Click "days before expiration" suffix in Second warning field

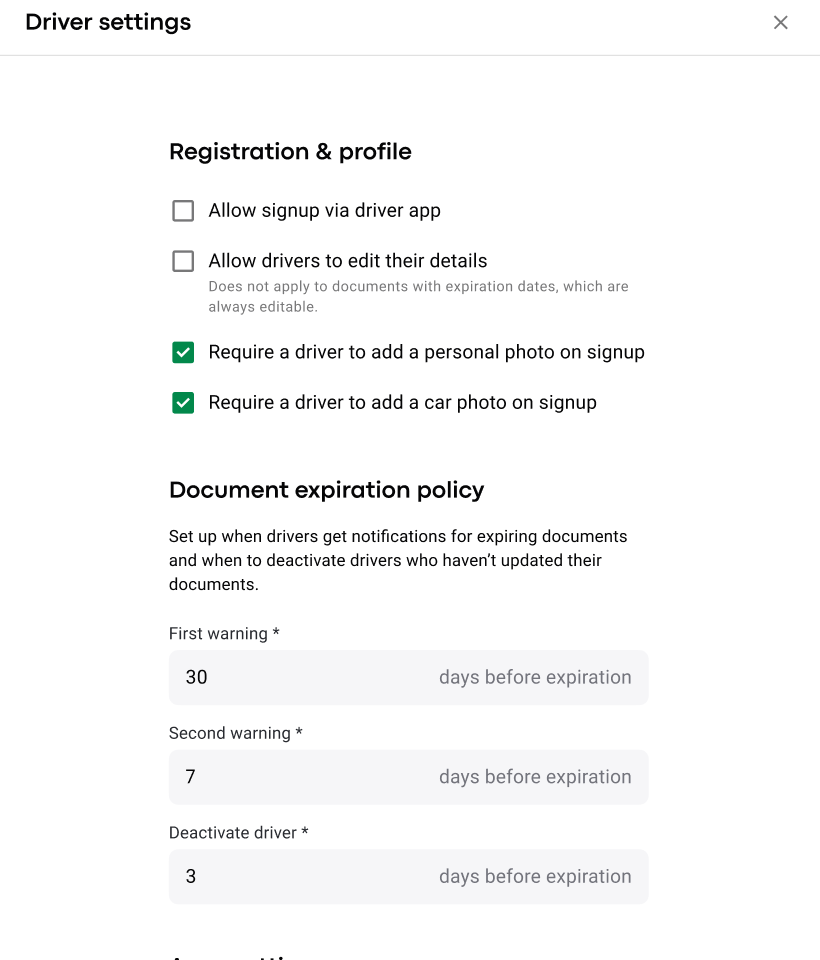click(x=535, y=777)
